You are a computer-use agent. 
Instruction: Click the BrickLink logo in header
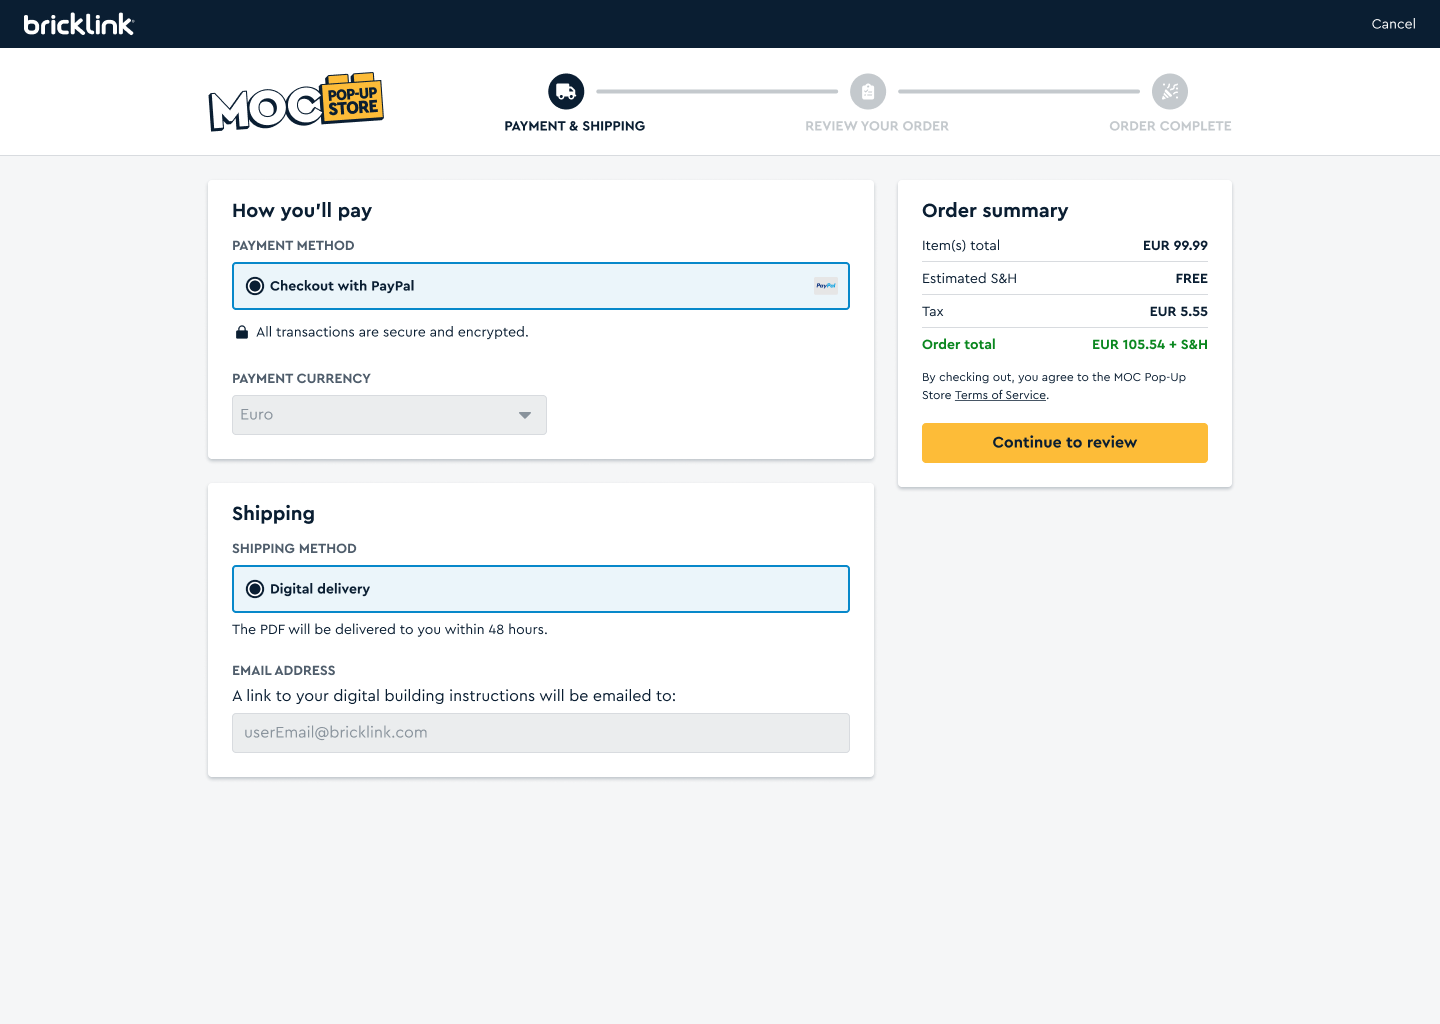tap(79, 24)
